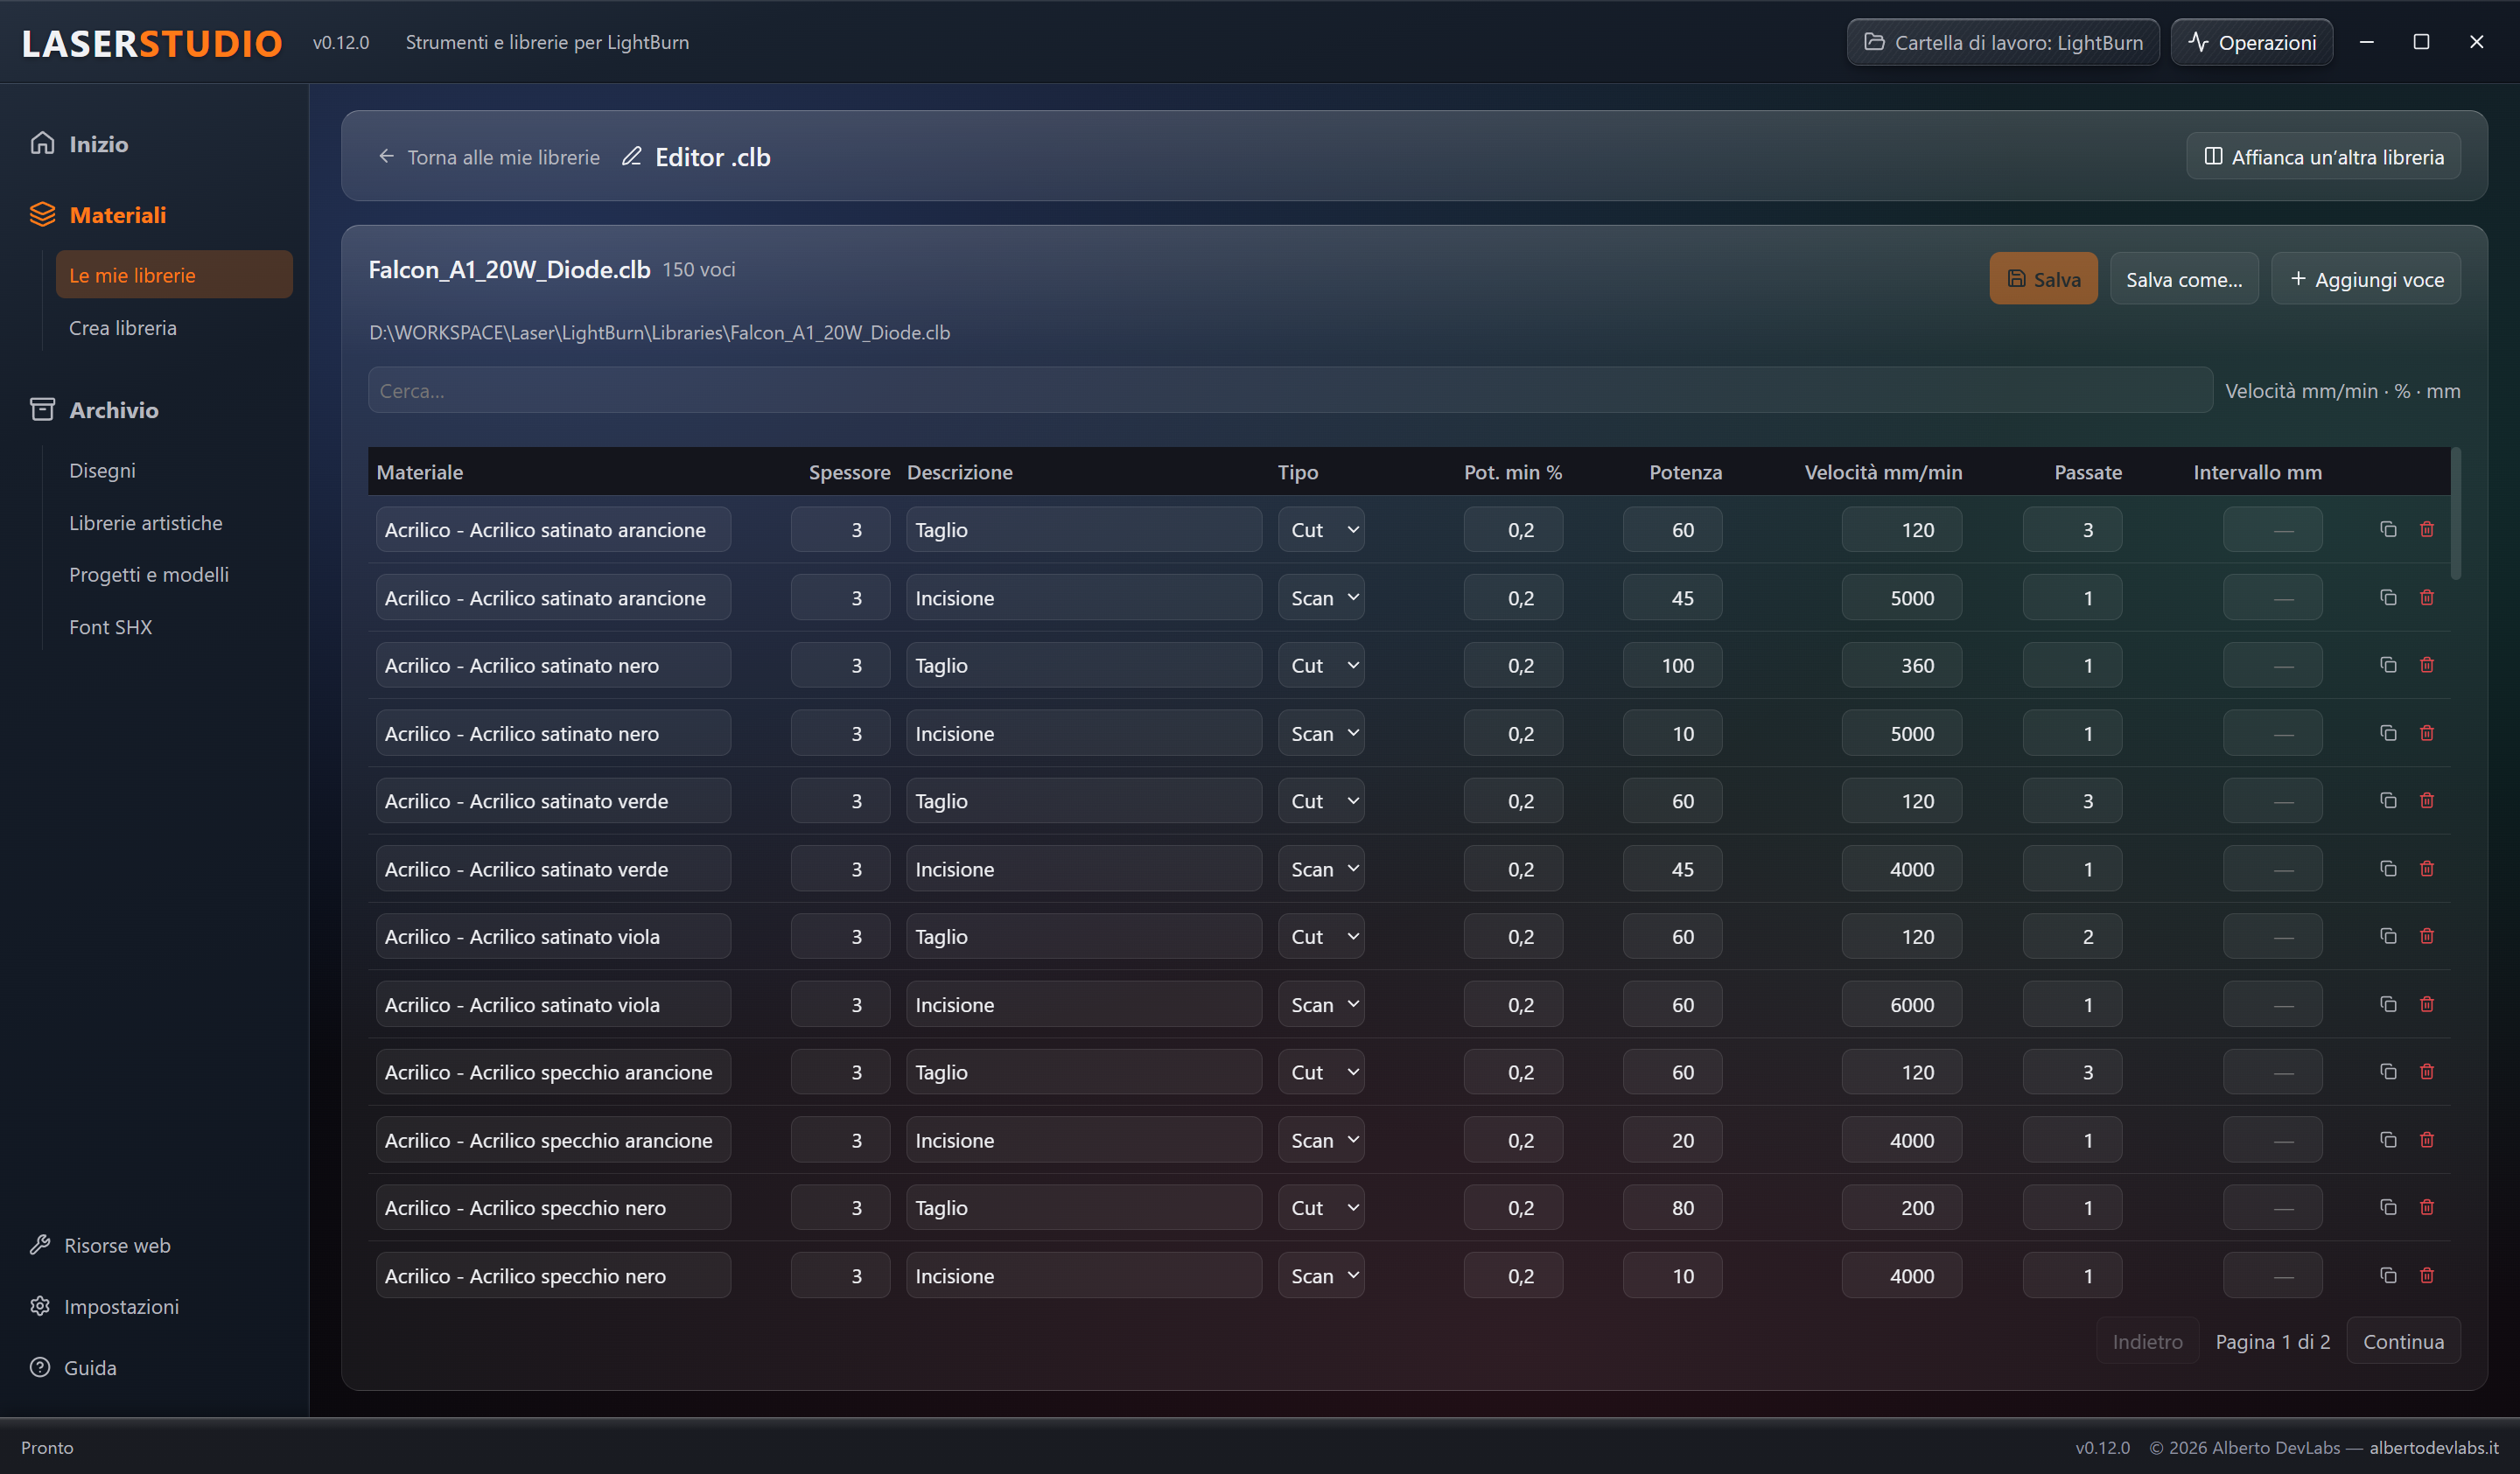2520x1474 pixels.
Task: Open Tipo dropdown for specchio arancione Incisione
Action: pyautogui.click(x=1321, y=1140)
